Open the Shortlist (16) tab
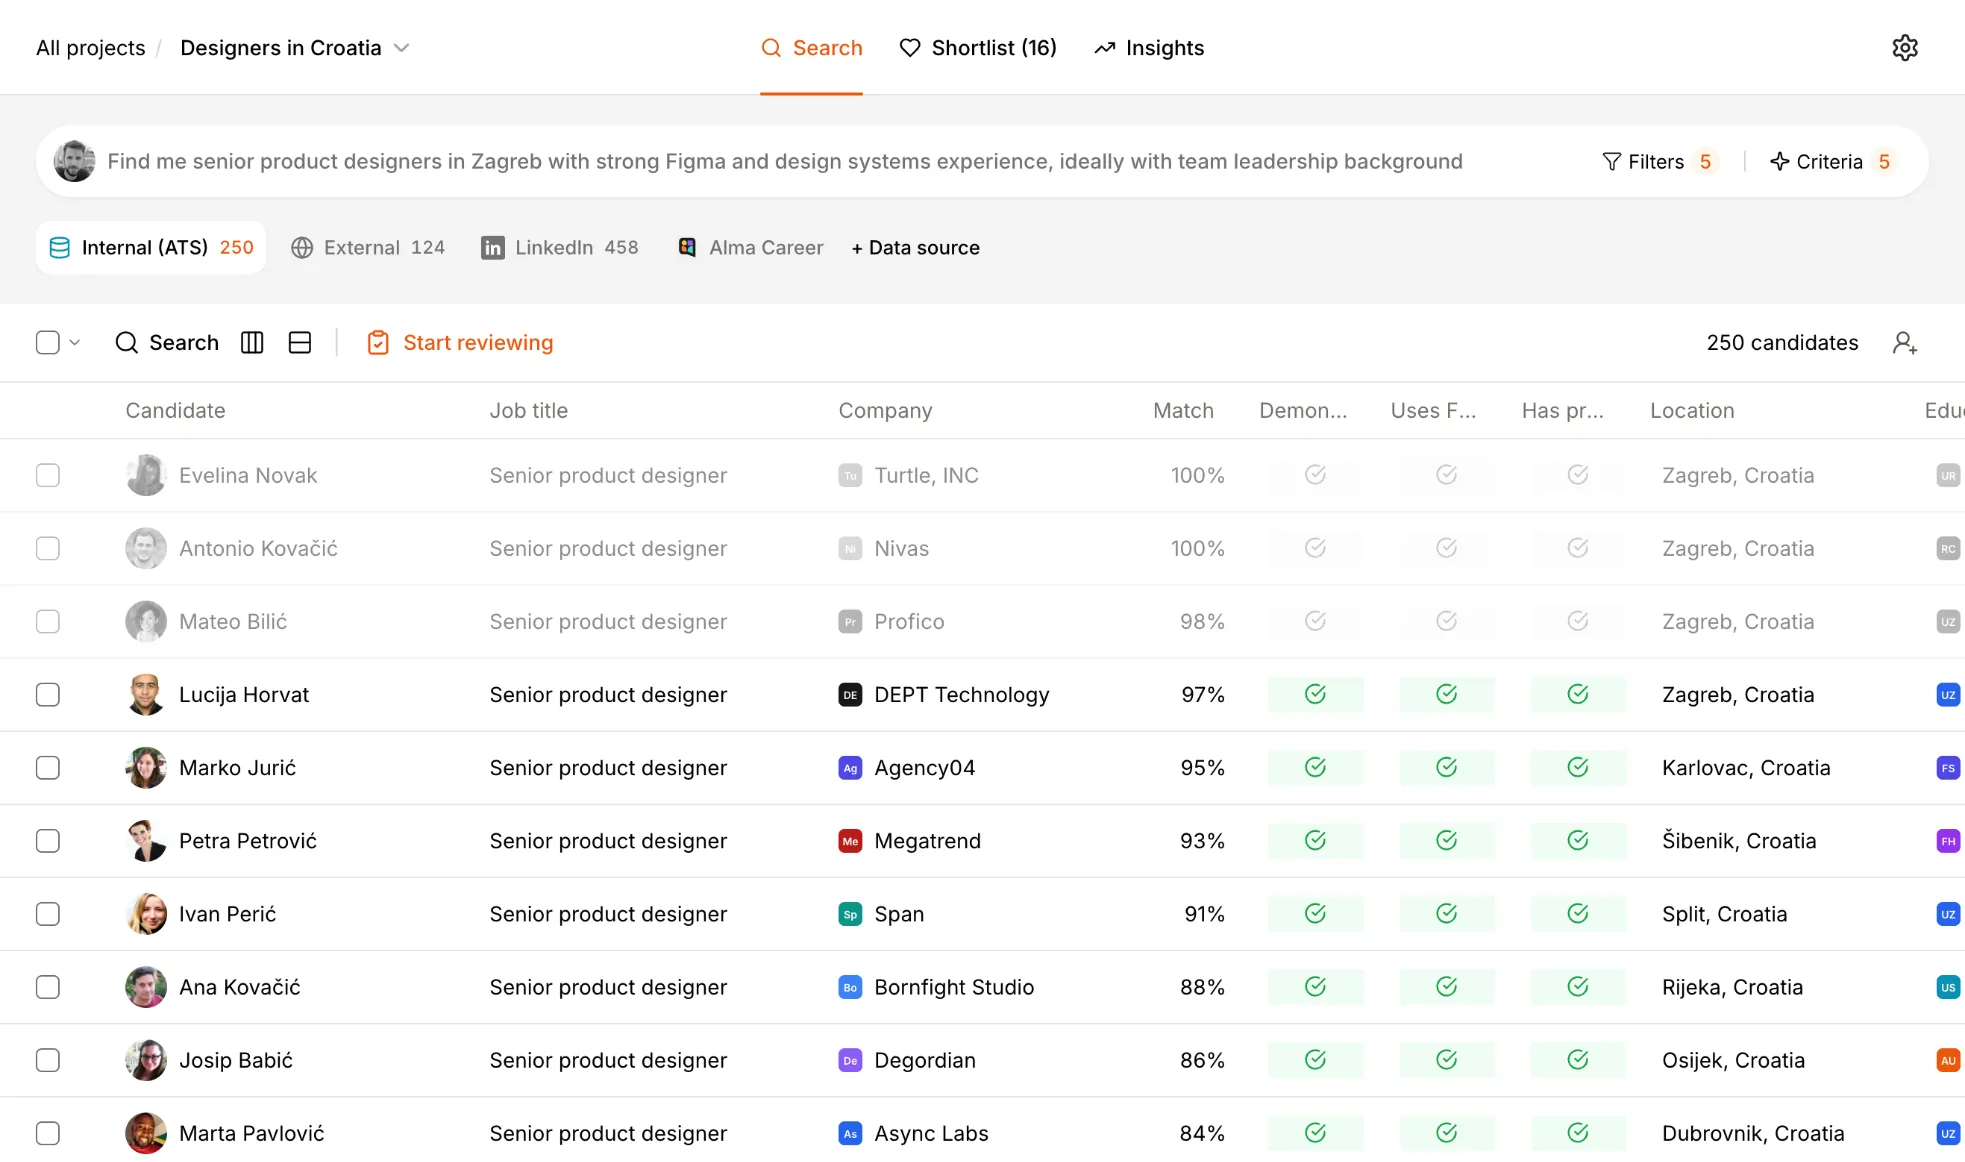This screenshot has height=1162, width=1965. (x=978, y=48)
